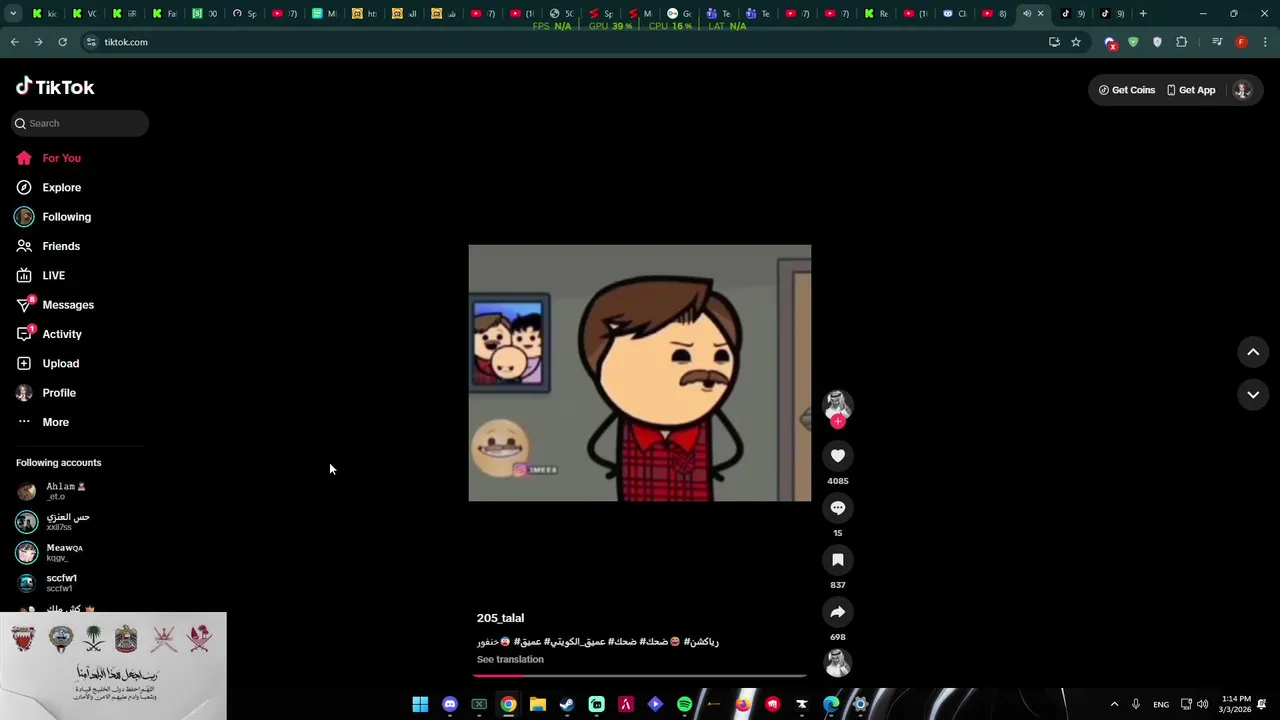Click Get App button
The height and width of the screenshot is (720, 1280).
coord(1191,90)
